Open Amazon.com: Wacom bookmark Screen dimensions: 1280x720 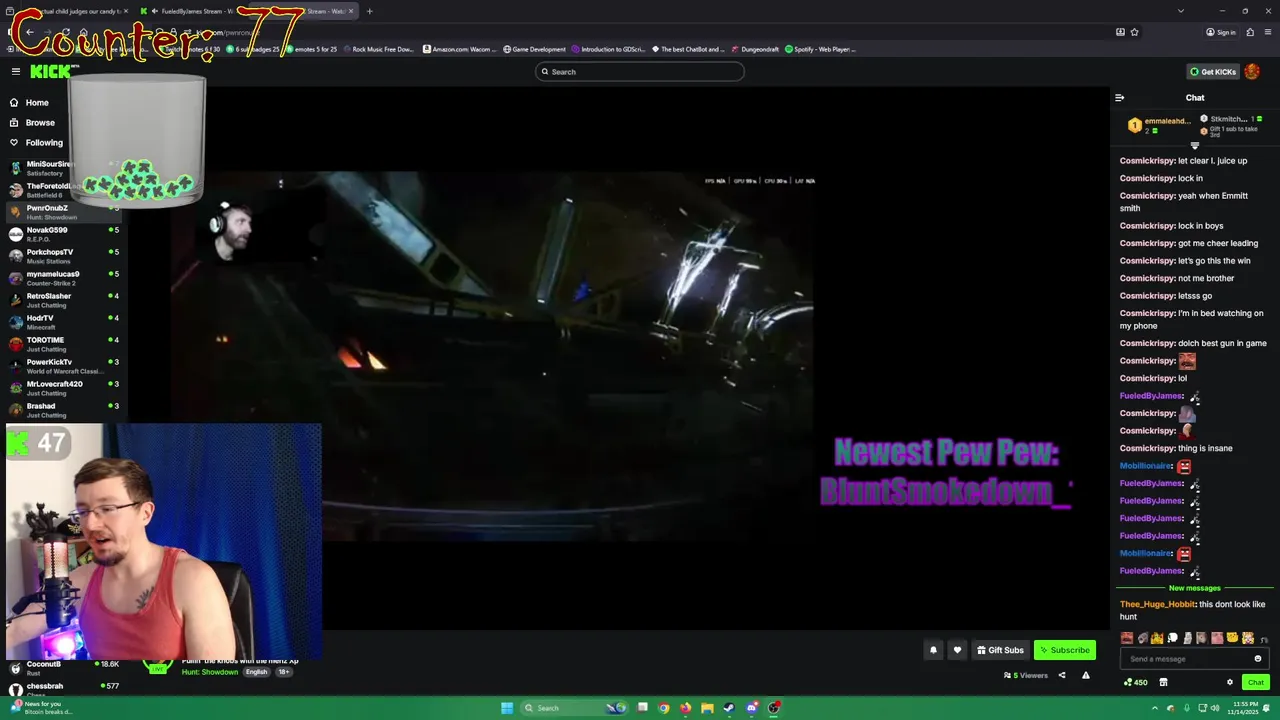pyautogui.click(x=460, y=49)
